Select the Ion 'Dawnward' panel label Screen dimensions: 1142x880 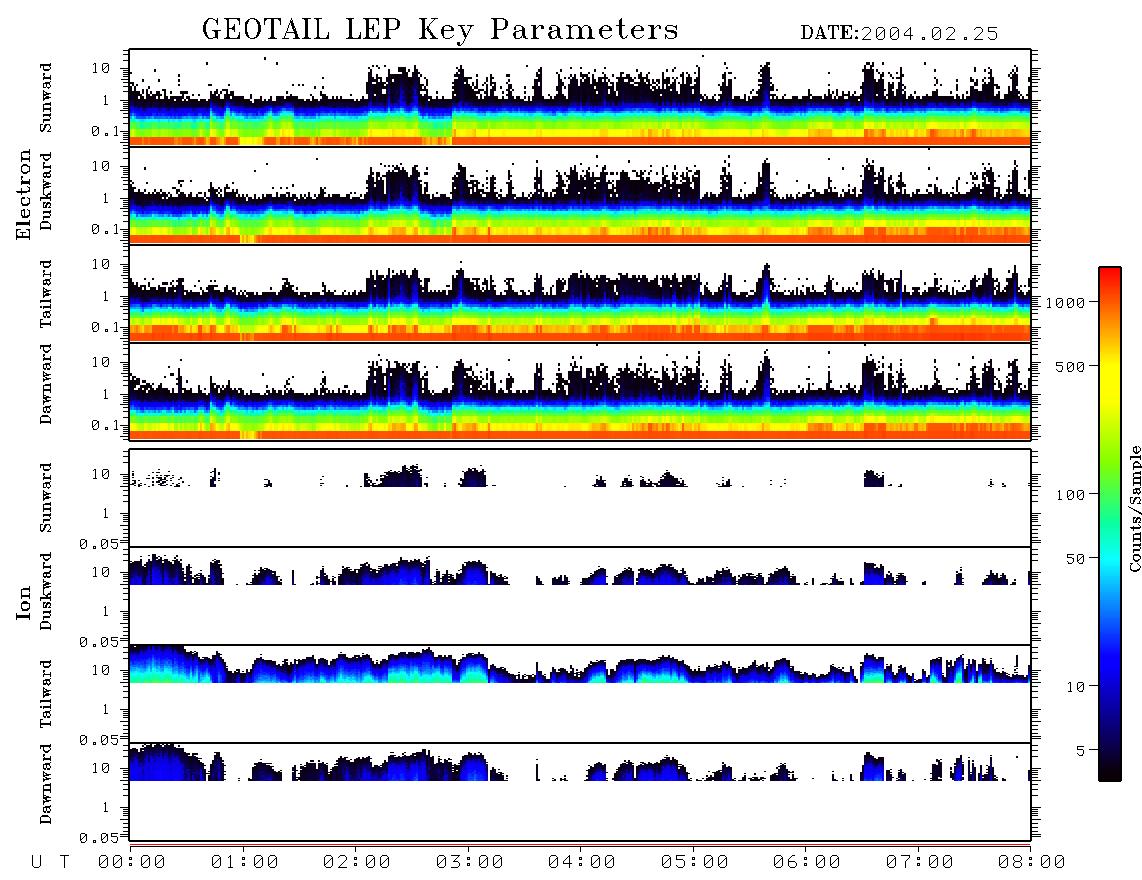point(46,784)
